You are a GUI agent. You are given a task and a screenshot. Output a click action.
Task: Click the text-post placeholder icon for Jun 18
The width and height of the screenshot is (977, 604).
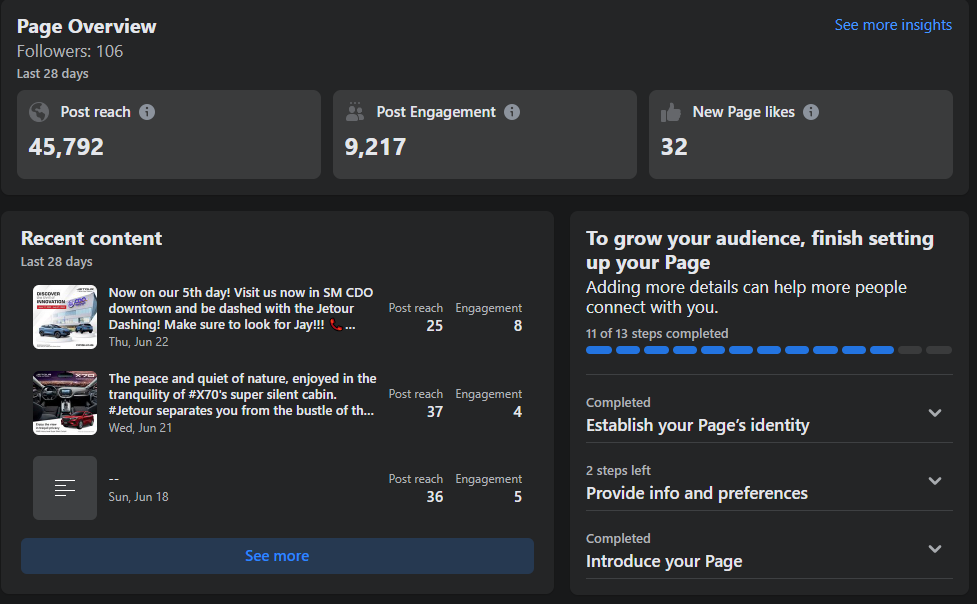click(65, 488)
